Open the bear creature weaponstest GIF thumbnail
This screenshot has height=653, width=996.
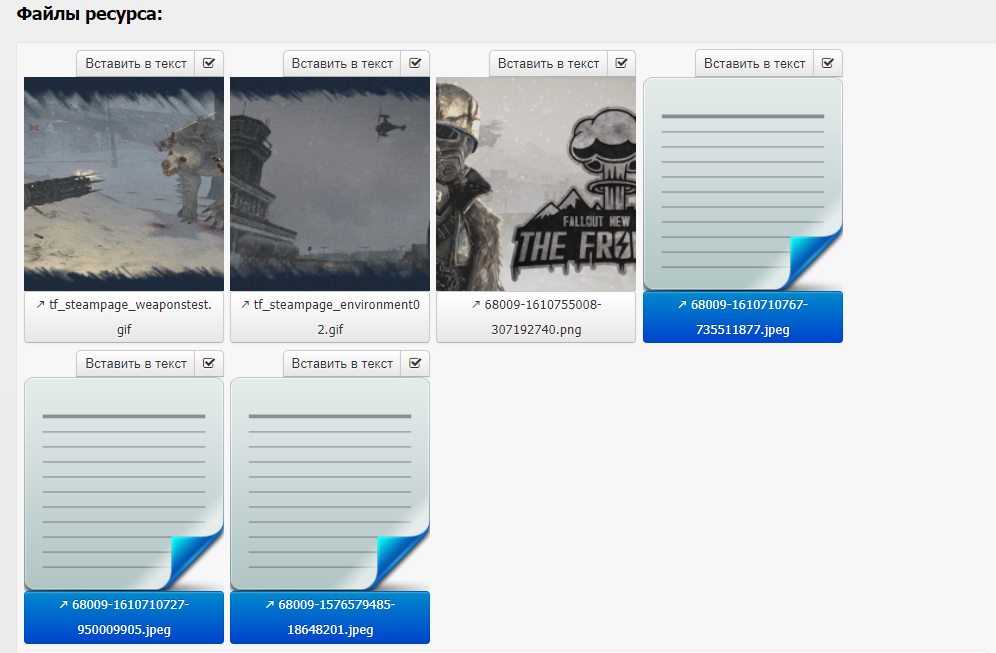pos(124,184)
